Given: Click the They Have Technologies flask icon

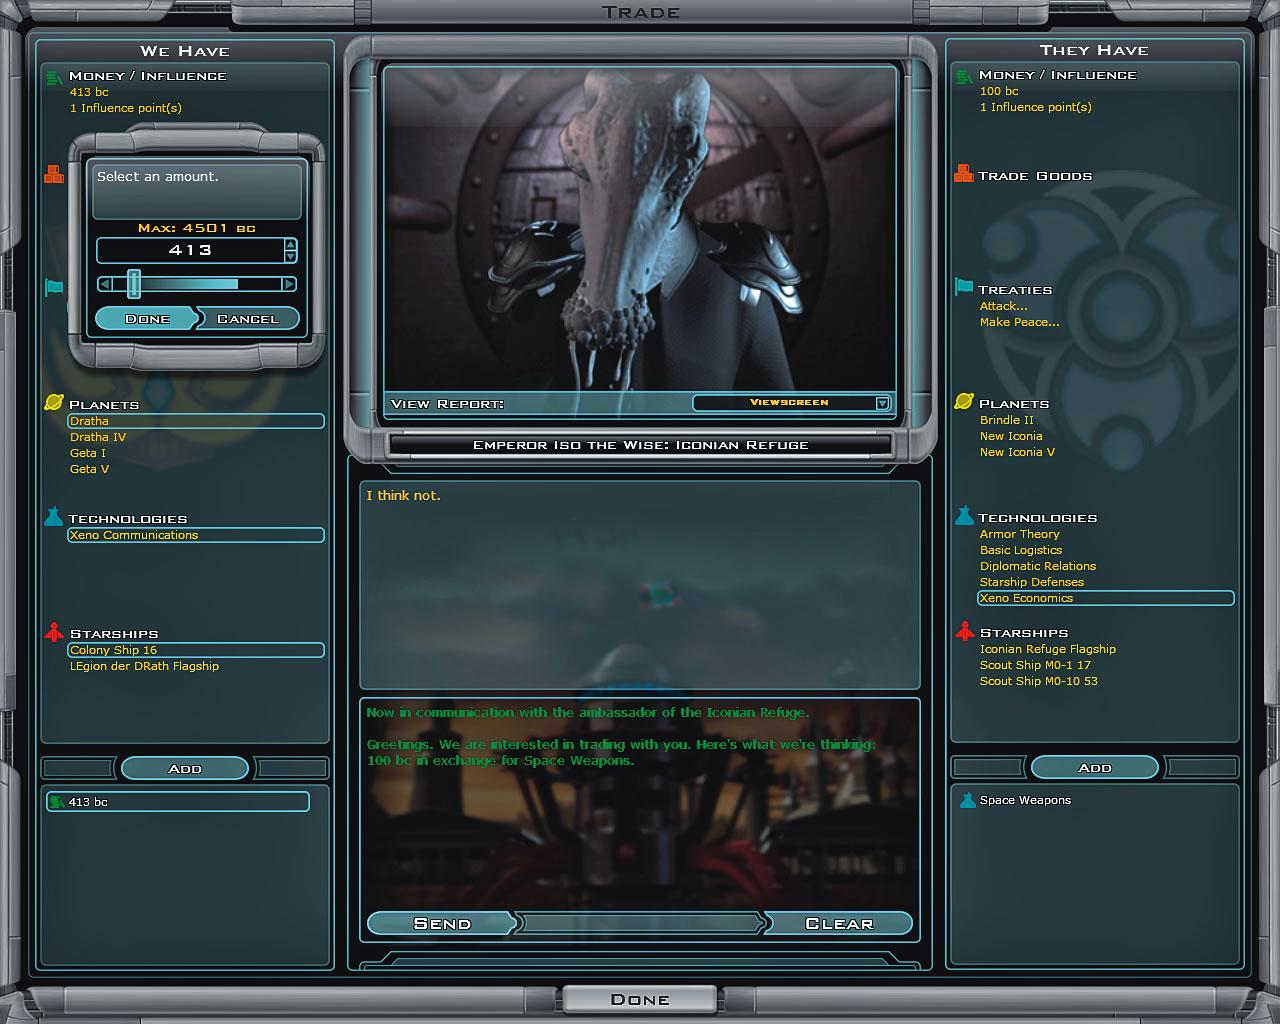Looking at the screenshot, I should [x=964, y=516].
